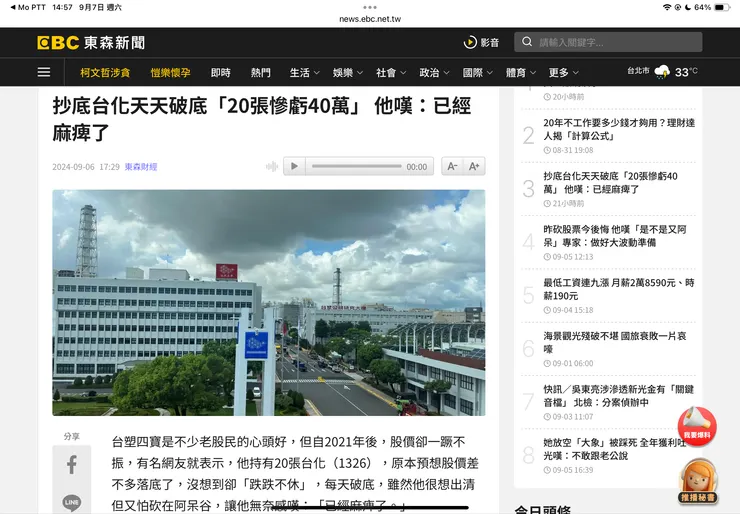This screenshot has height=514, width=740.
Task: Decrease font size with A- button
Action: click(452, 166)
